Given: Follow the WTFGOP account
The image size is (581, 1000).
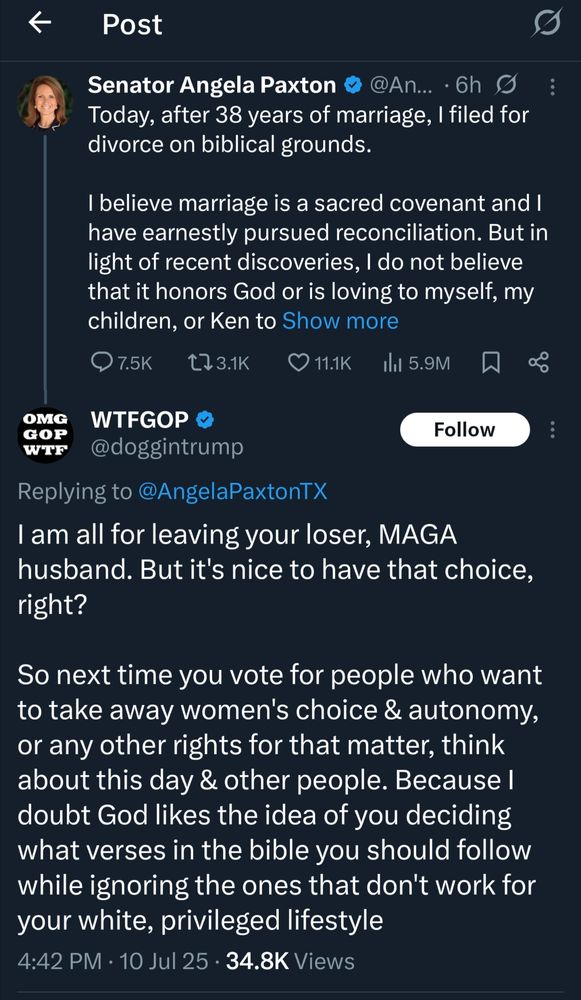Looking at the screenshot, I should pos(464,429).
